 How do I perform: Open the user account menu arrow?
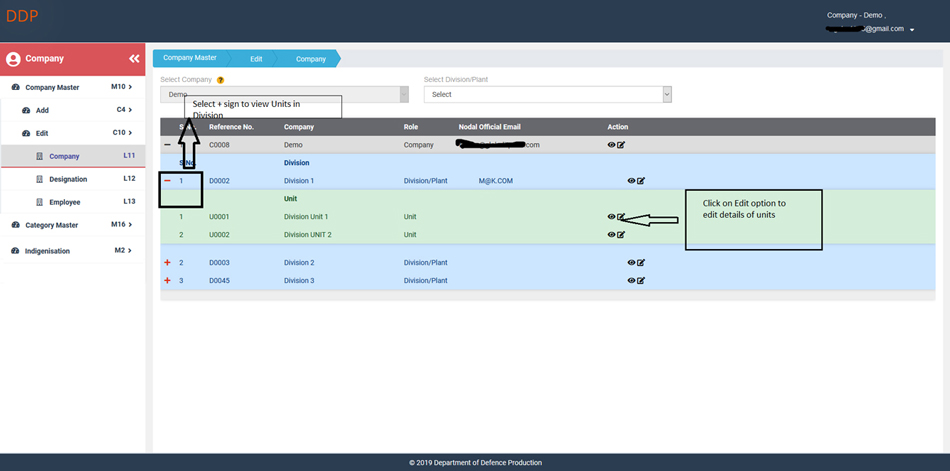(x=912, y=30)
